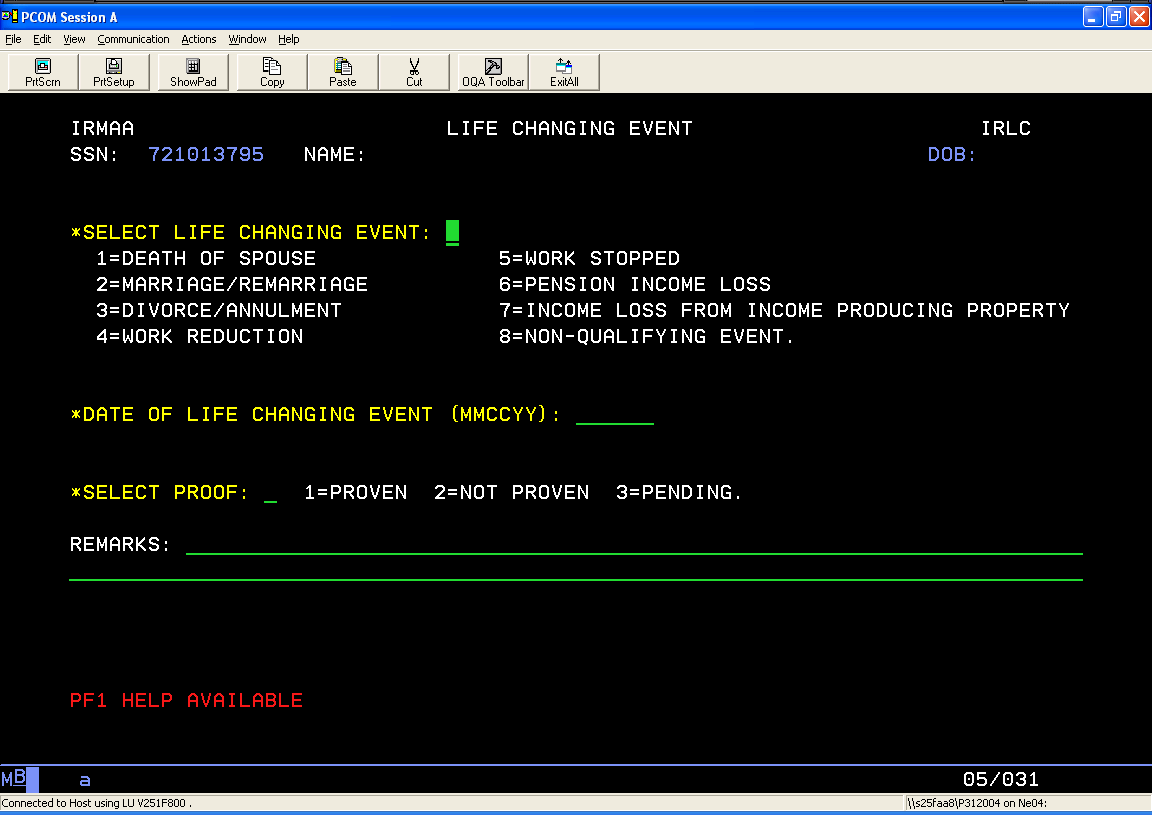Click the PCOM Session A title bar icon

tap(9, 16)
